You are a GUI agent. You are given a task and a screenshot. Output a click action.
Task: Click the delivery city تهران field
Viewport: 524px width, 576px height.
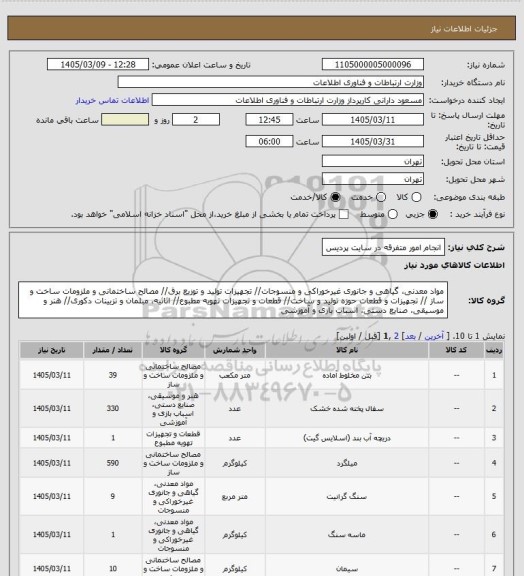point(373,179)
